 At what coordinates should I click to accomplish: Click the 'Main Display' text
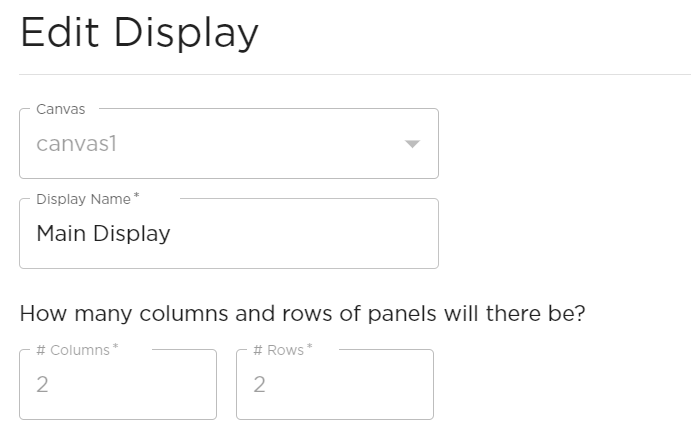tap(103, 234)
